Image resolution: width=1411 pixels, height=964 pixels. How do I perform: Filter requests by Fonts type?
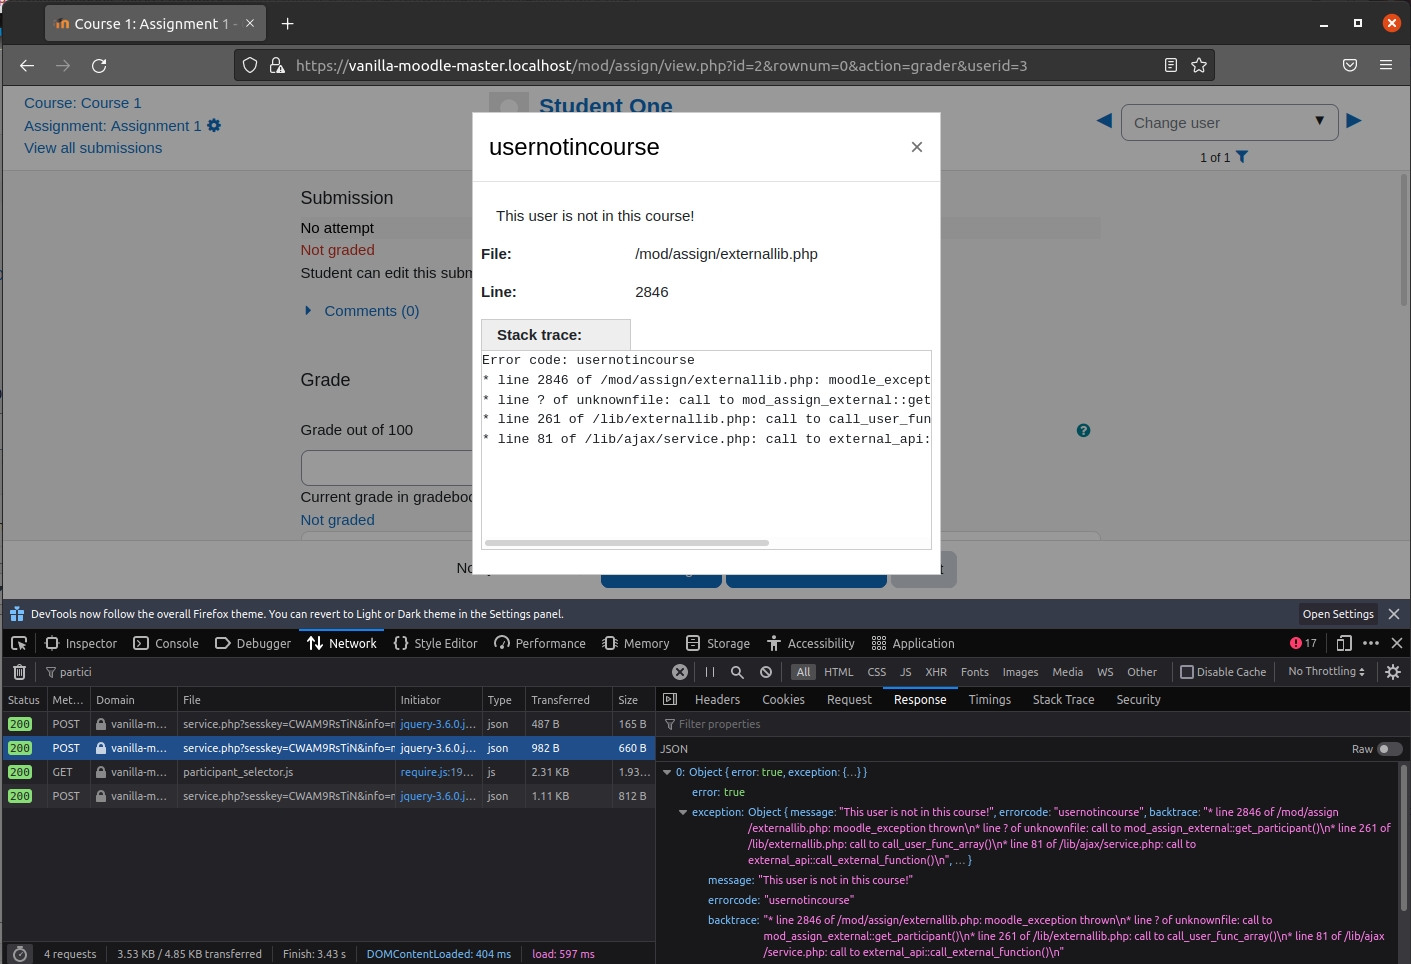pos(975,672)
